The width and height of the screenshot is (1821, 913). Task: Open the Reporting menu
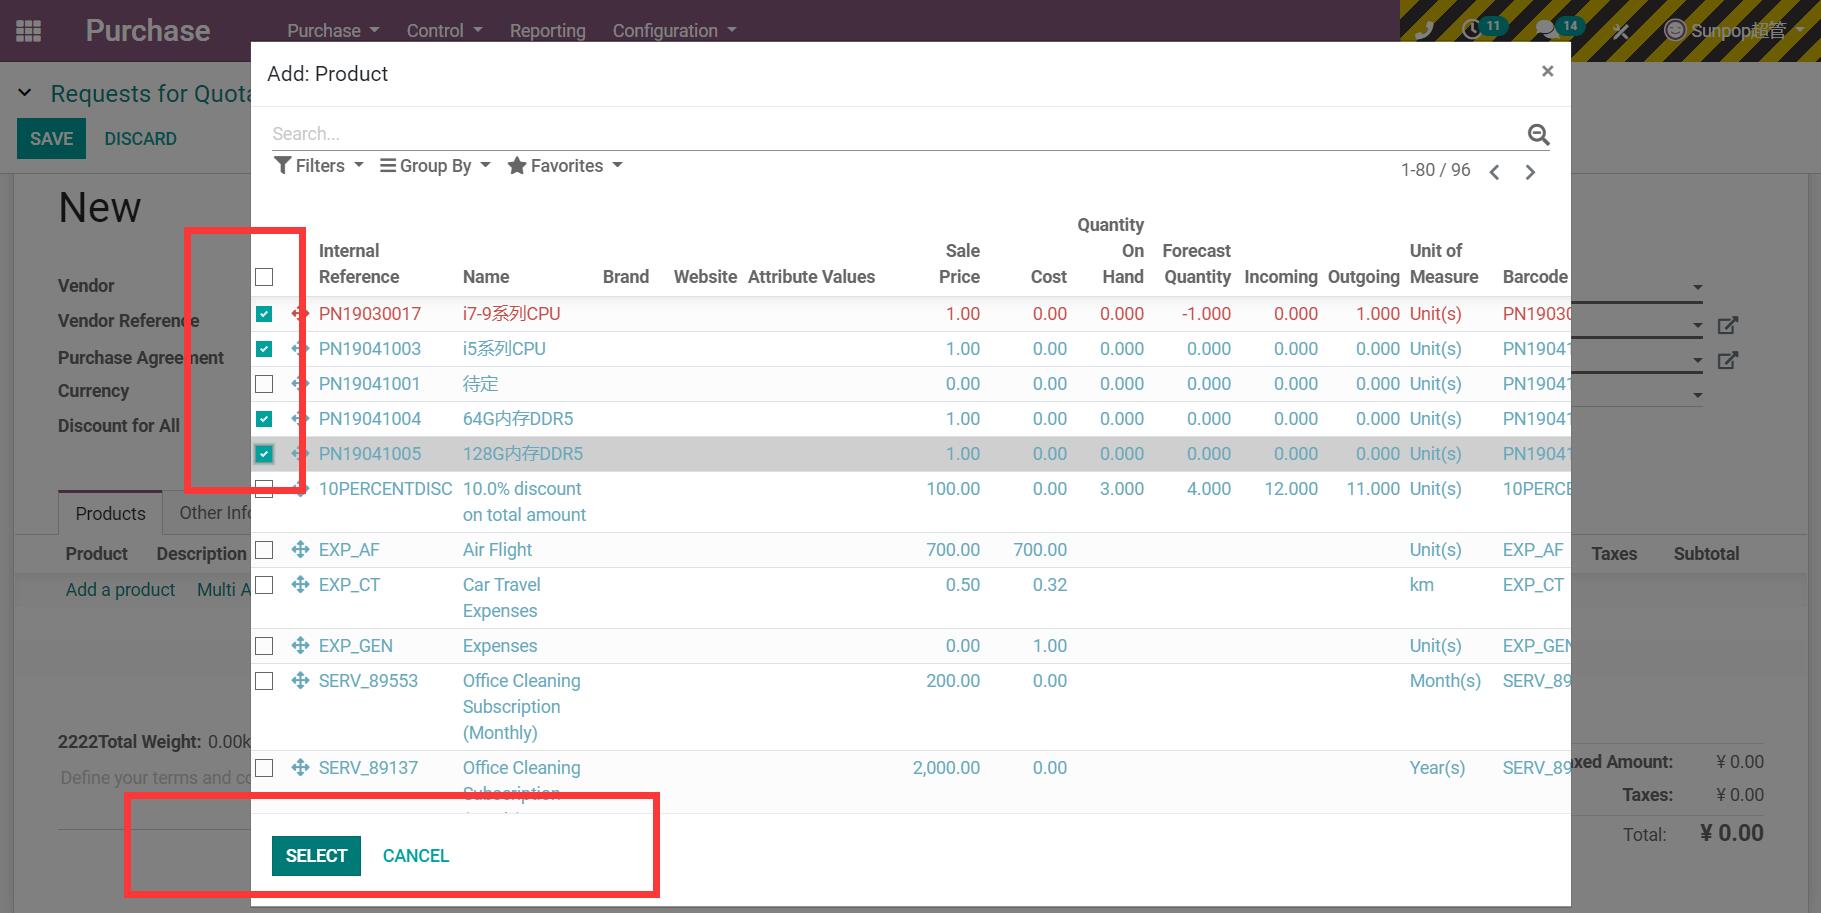coord(547,31)
